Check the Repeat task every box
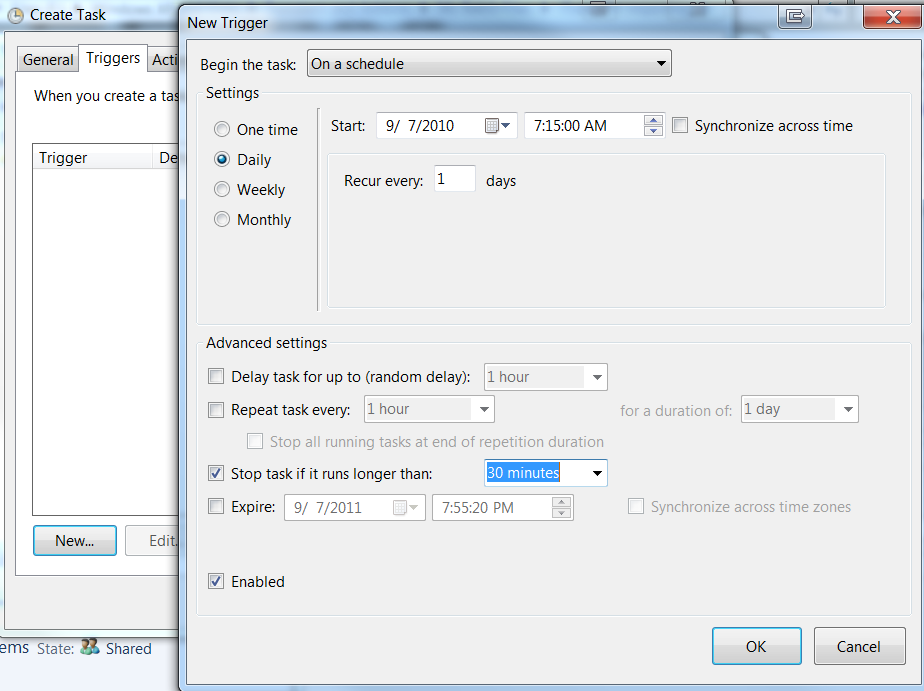This screenshot has height=691, width=924. point(216,409)
